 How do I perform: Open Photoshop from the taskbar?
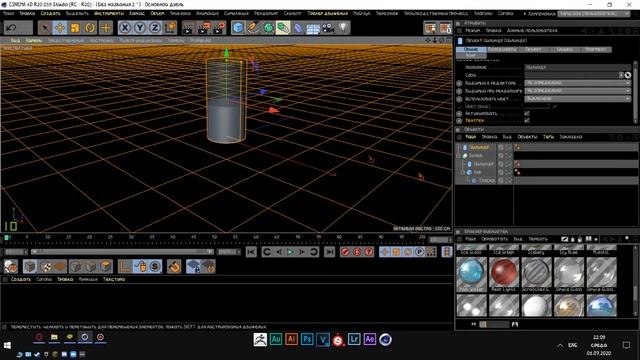point(307,339)
